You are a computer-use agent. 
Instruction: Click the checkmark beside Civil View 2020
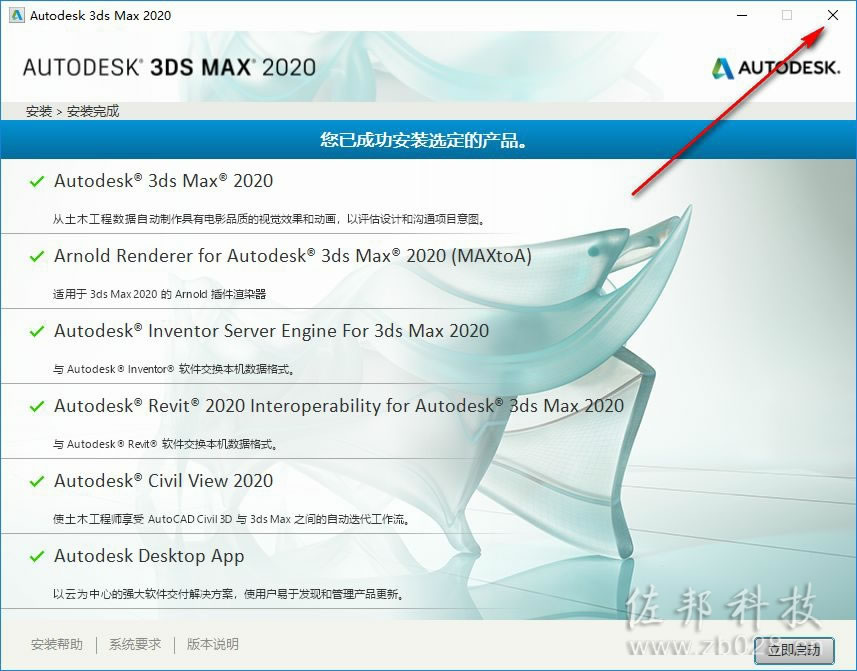point(37,481)
